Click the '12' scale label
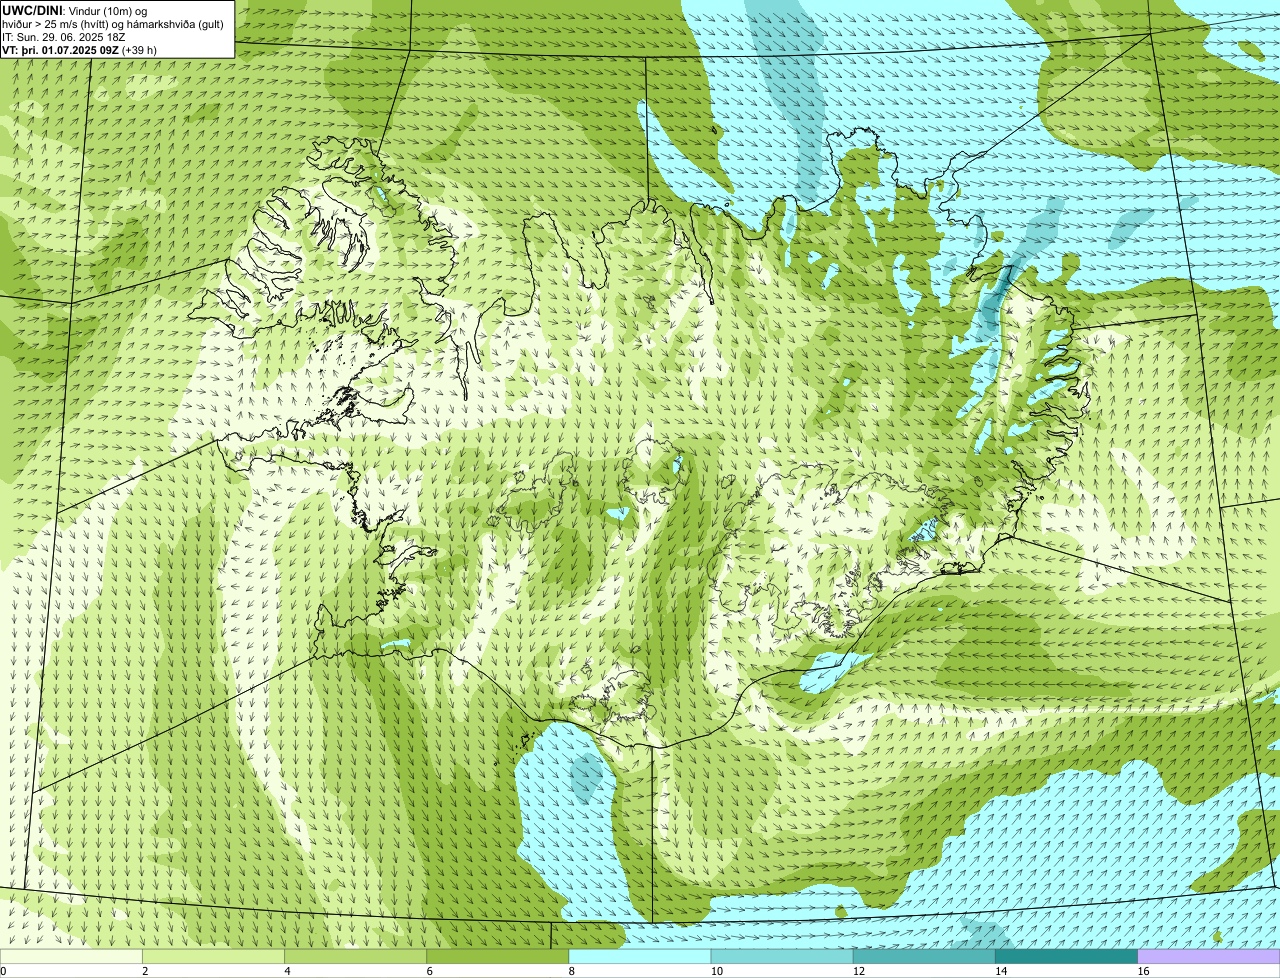1280x978 pixels. (858, 971)
